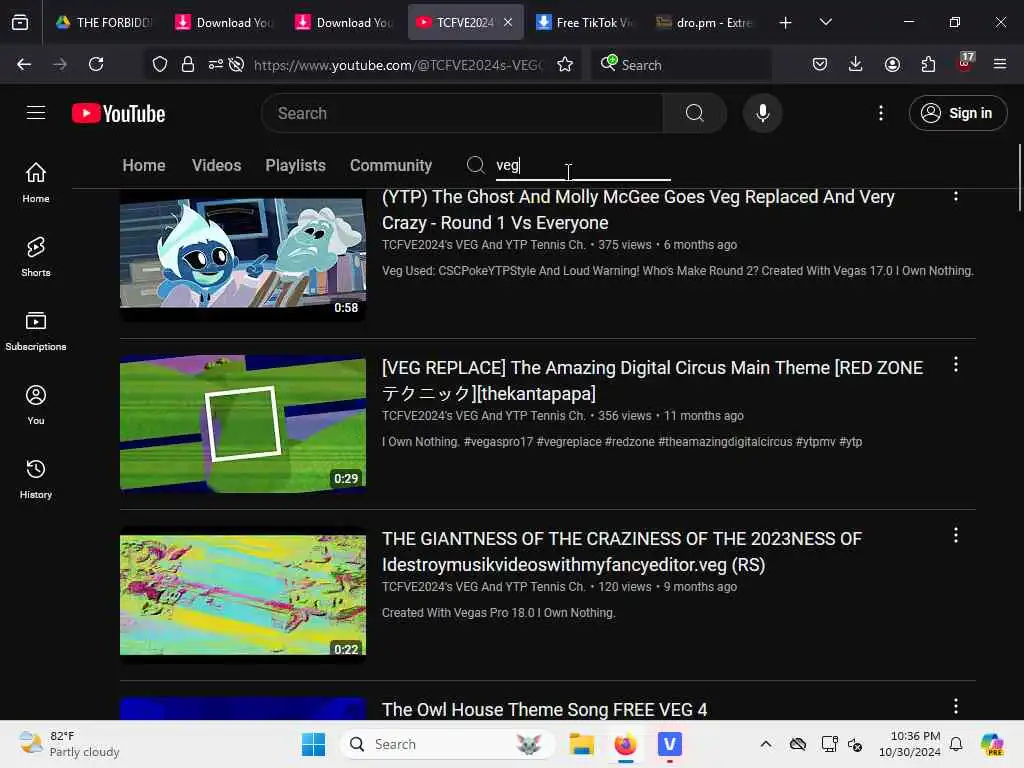1024x768 pixels.
Task: Close the TCFVE2024 tab
Action: [x=508, y=22]
